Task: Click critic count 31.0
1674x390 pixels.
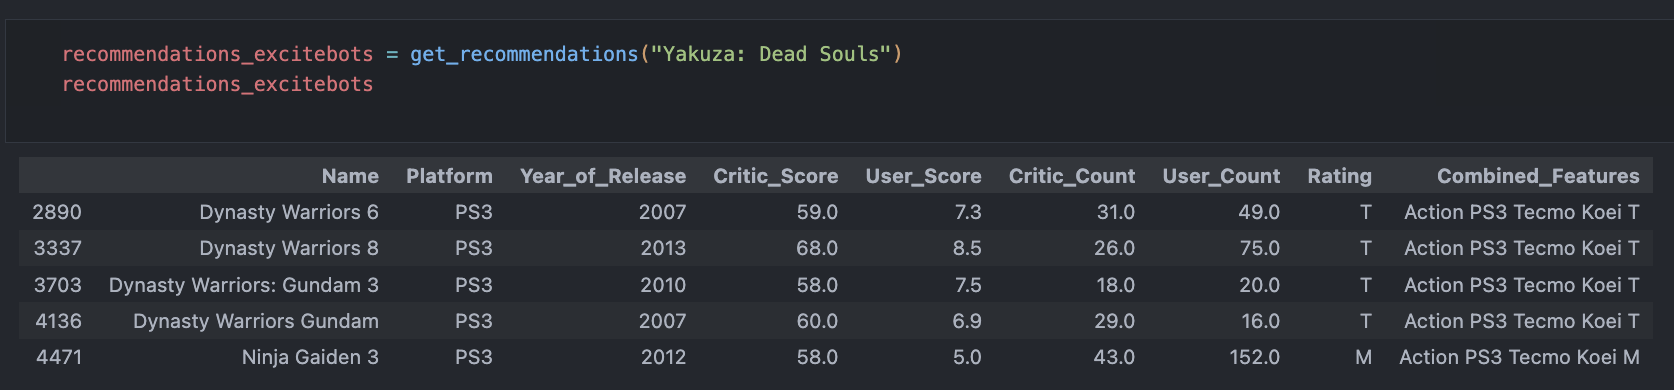Action: pyautogui.click(x=1115, y=212)
